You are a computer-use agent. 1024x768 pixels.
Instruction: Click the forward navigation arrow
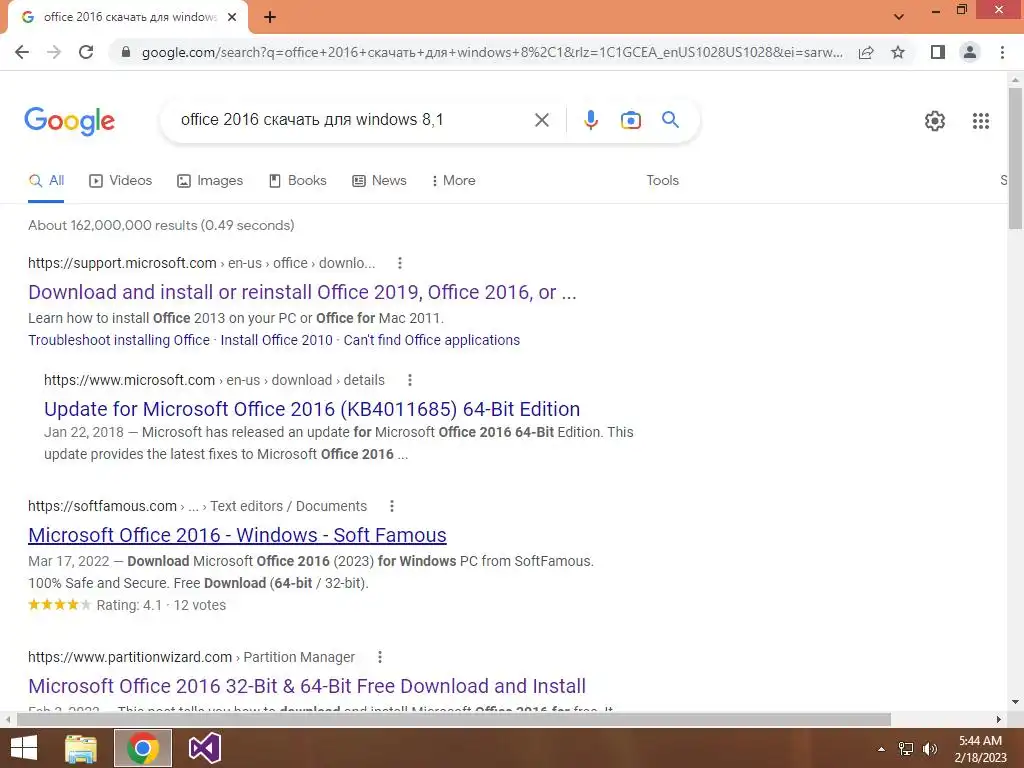(54, 52)
